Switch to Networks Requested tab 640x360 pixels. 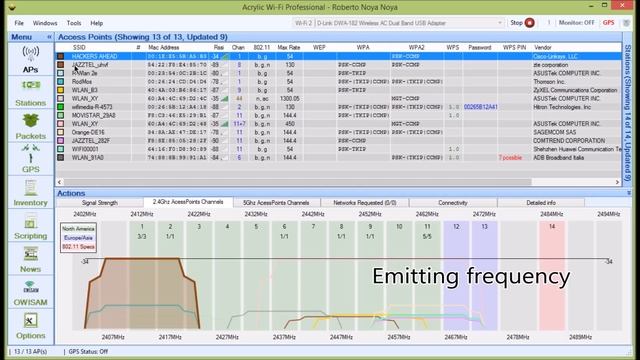click(x=365, y=202)
